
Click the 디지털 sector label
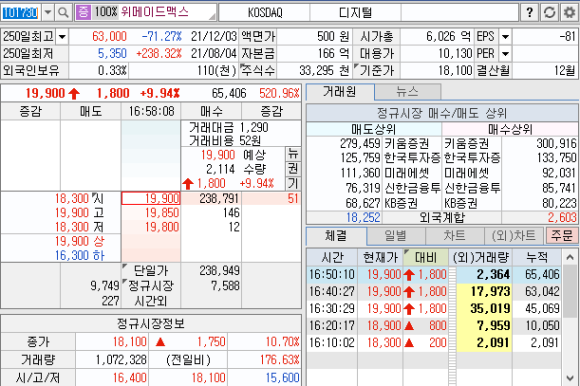tap(355, 13)
